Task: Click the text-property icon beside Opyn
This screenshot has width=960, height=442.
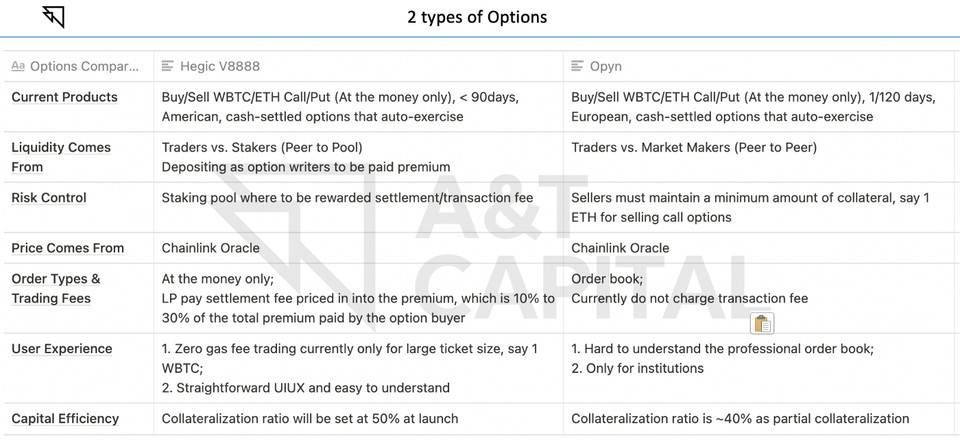Action: (x=578, y=66)
